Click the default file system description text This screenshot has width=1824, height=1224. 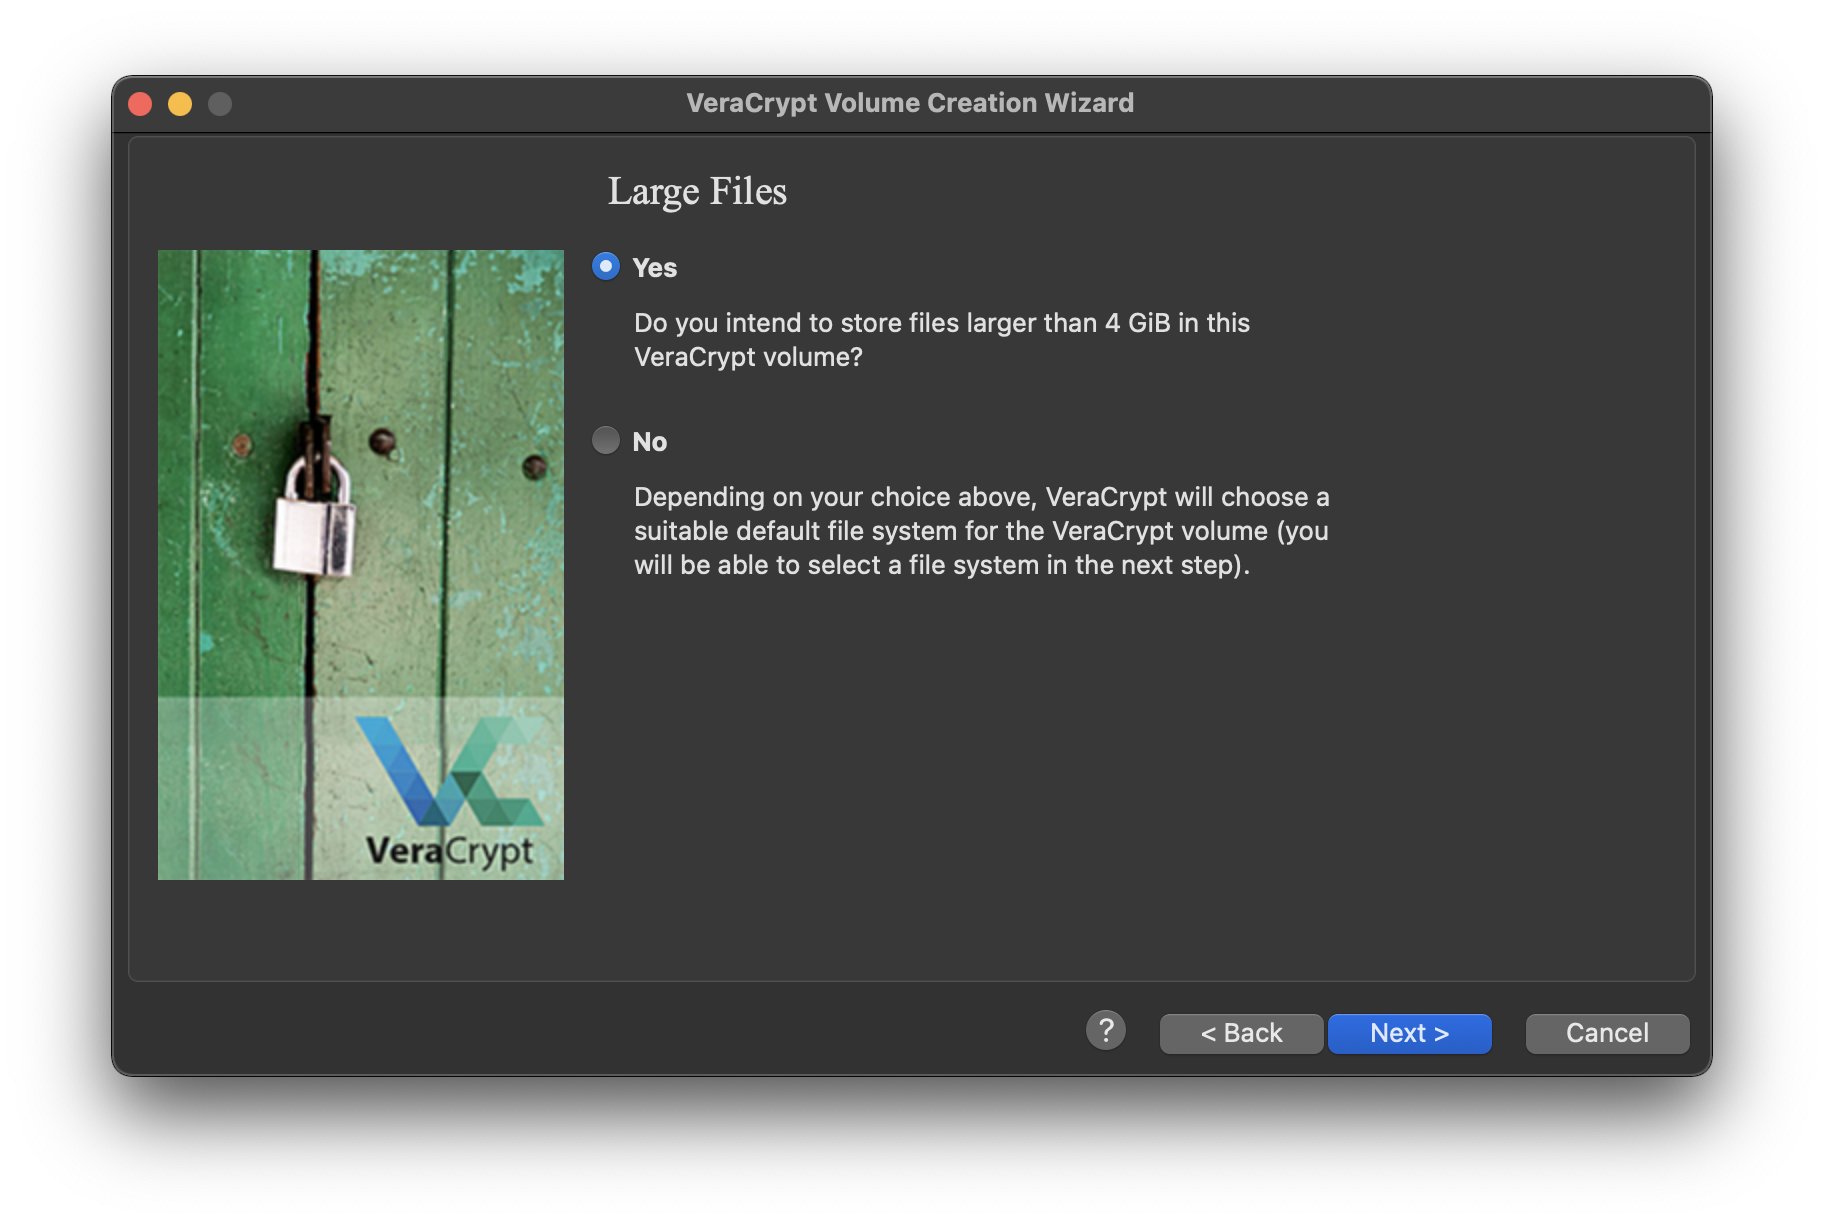(x=982, y=531)
